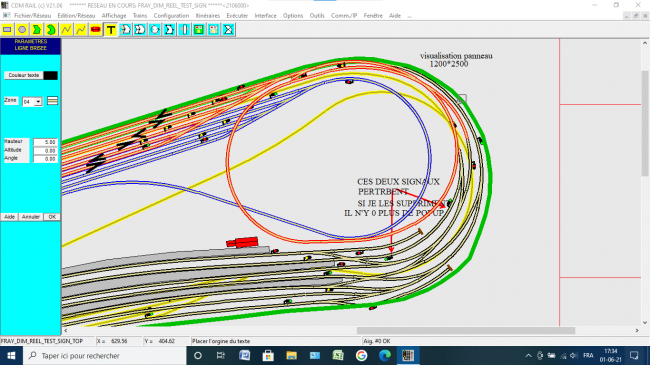Click the last cyan toolbar icon
Image resolution: width=650 pixels, height=365 pixels.
[x=228, y=29]
